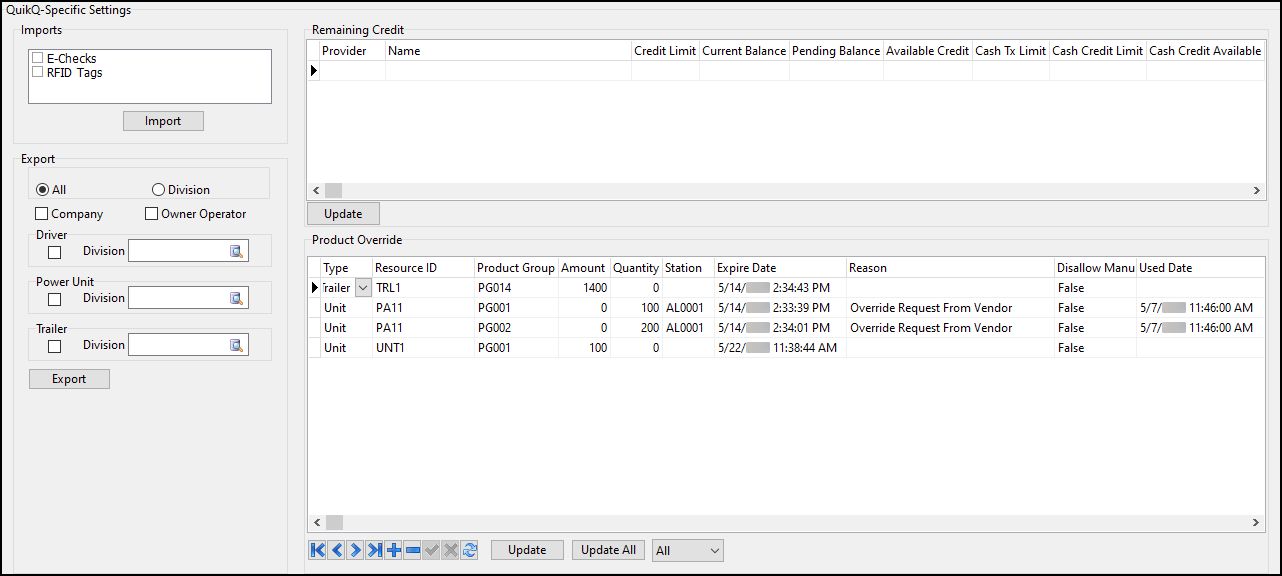Open the Type dropdown on the TRL1 row
This screenshot has width=1282, height=576.
tap(362, 287)
